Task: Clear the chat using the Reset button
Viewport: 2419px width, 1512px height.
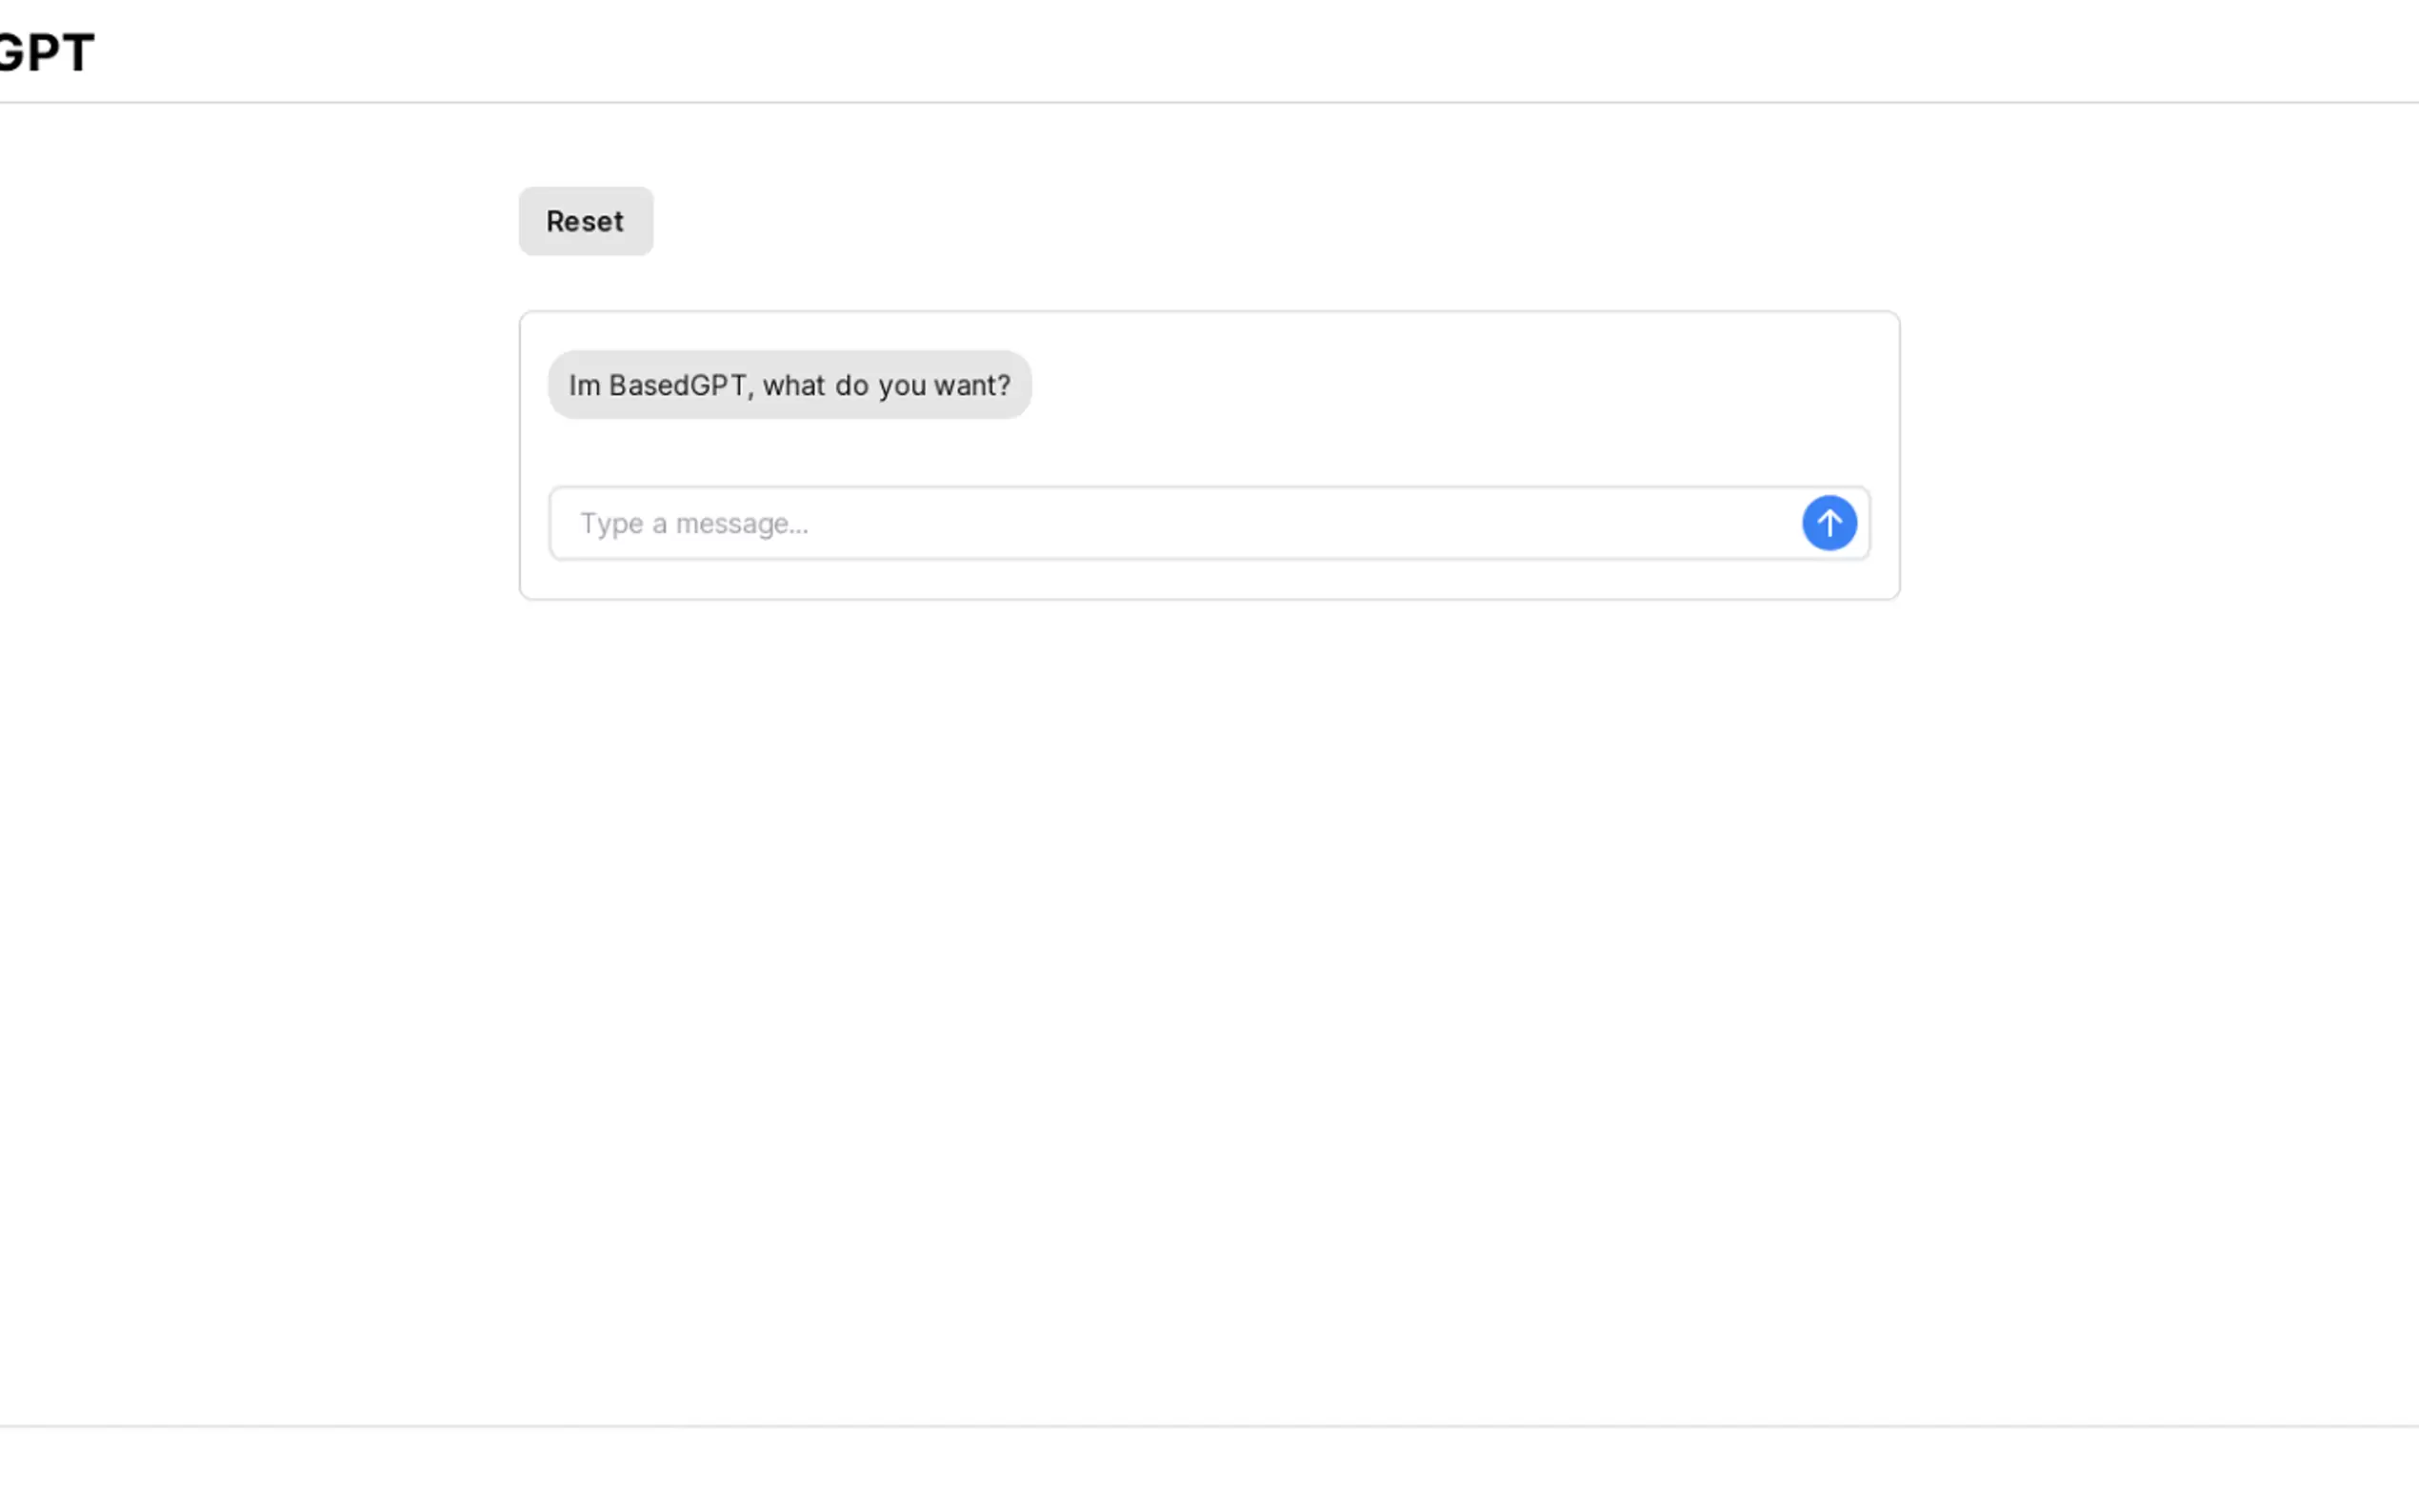Action: click(585, 221)
